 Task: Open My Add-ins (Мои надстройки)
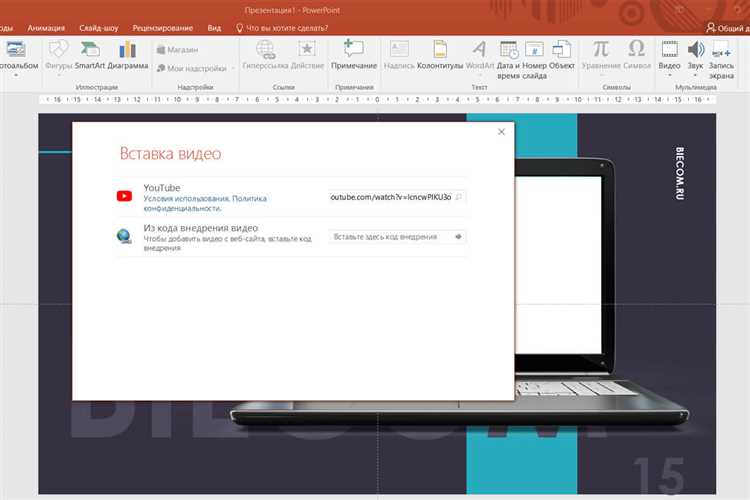coord(192,68)
